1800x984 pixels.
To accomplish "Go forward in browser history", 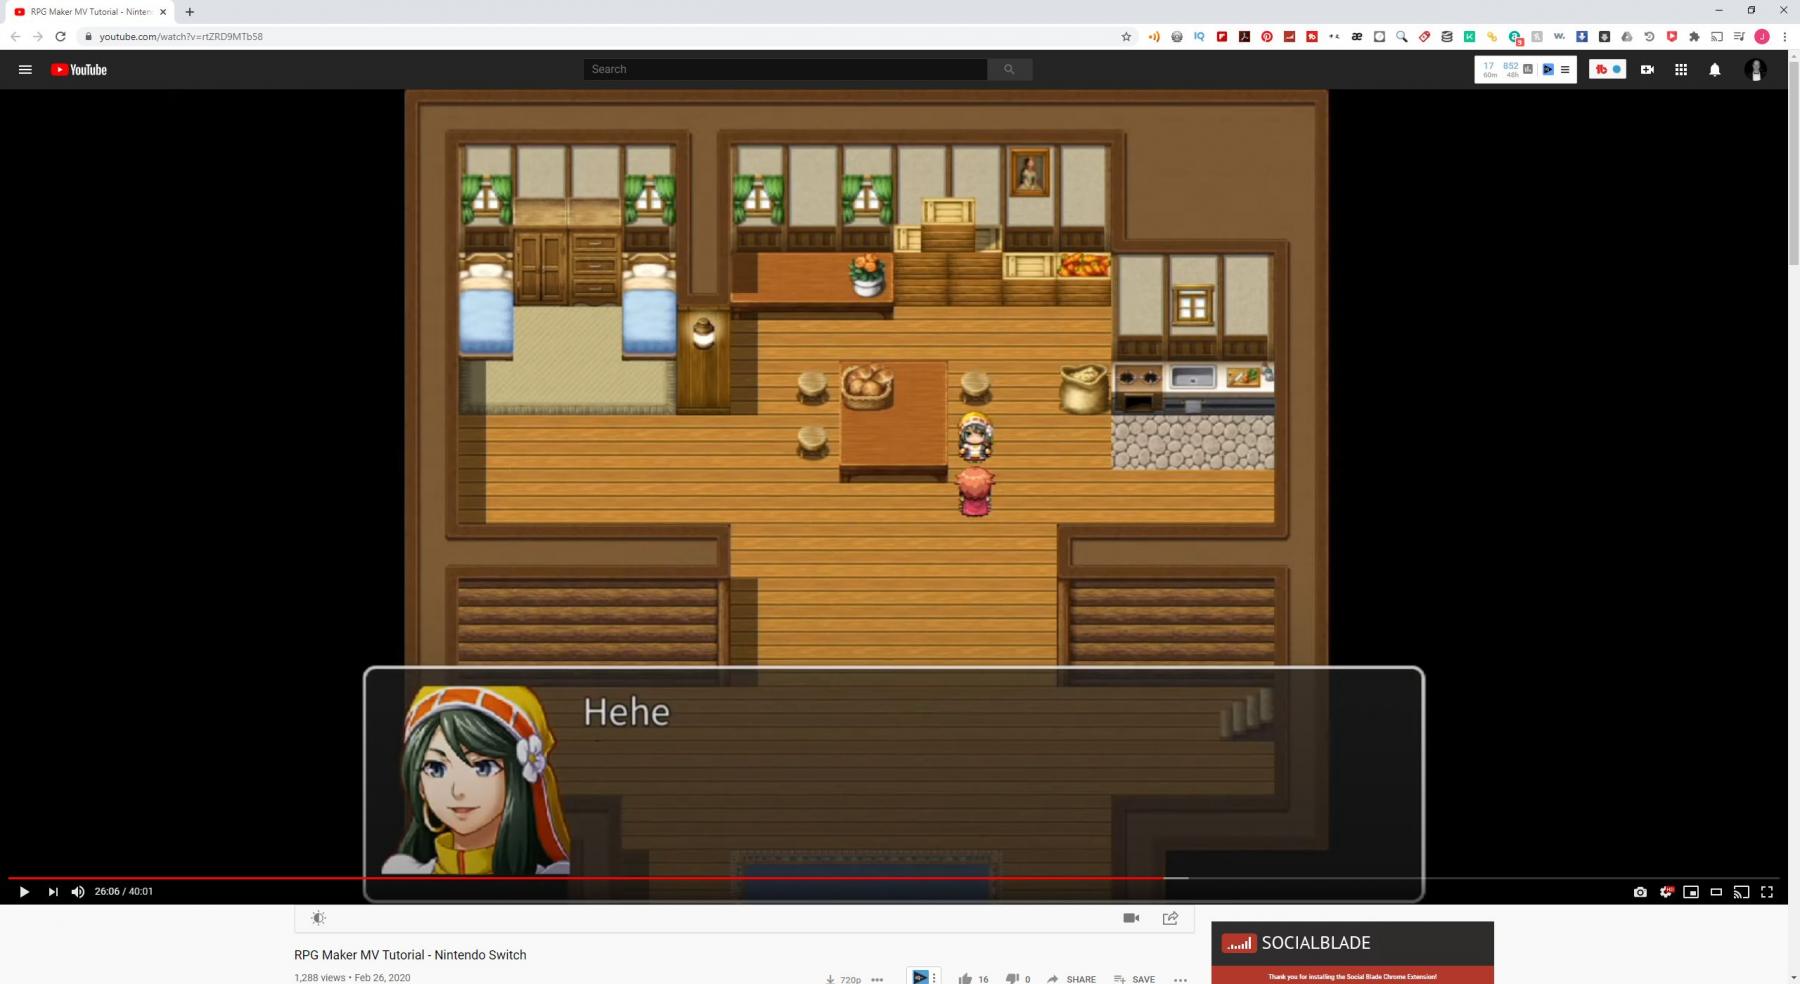I will click(37, 36).
